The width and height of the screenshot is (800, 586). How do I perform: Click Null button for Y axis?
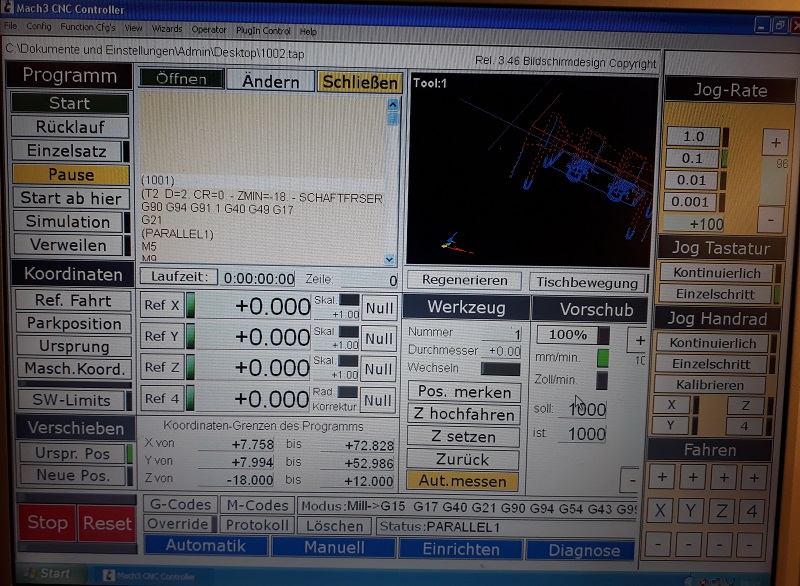[x=379, y=339]
